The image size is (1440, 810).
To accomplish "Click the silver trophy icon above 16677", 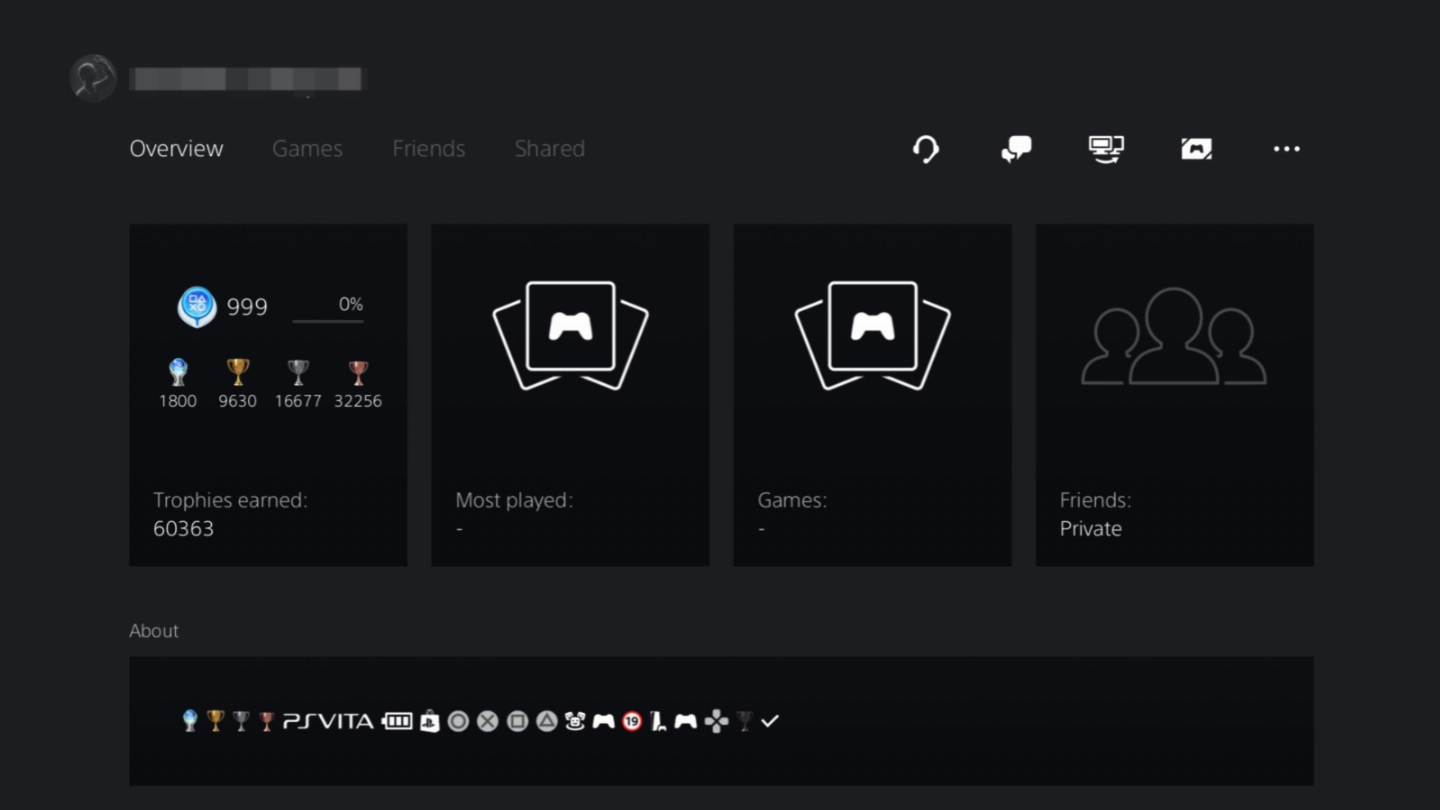I will (298, 372).
